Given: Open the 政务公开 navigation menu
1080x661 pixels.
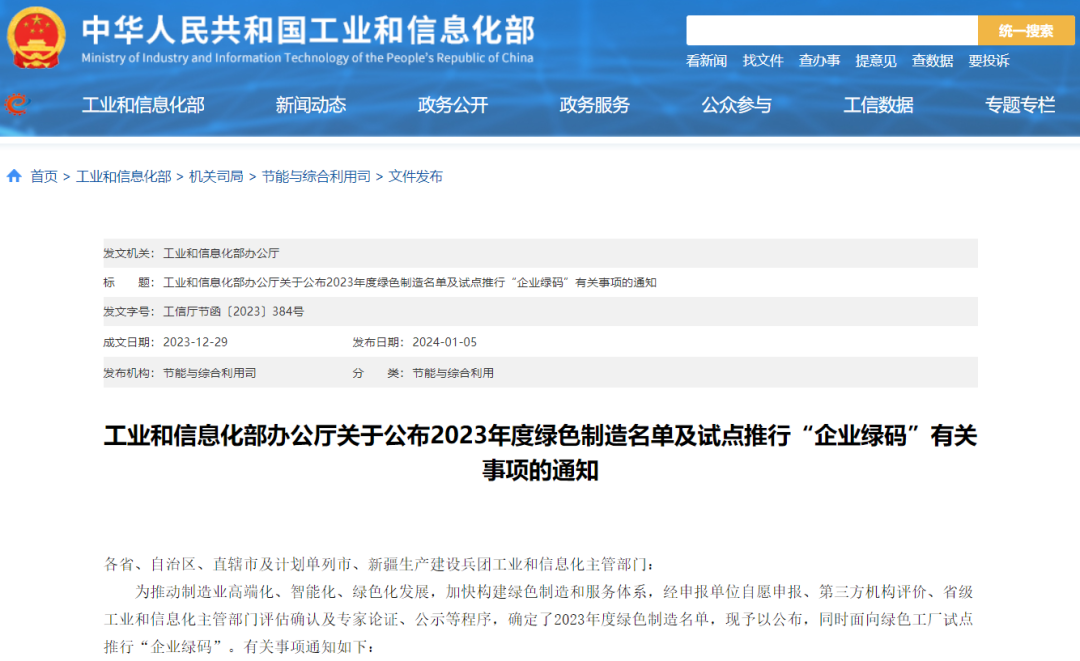Looking at the screenshot, I should click(x=453, y=105).
